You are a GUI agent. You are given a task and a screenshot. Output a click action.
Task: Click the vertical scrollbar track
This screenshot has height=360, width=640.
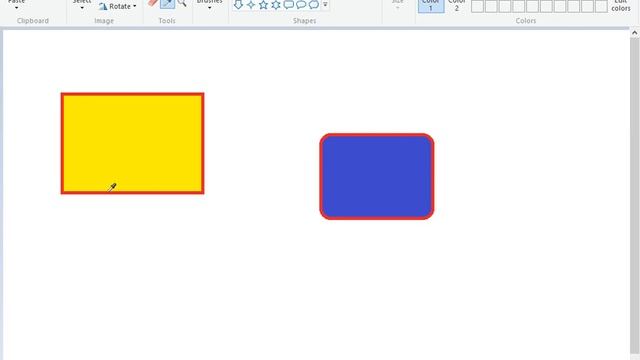coord(635,196)
